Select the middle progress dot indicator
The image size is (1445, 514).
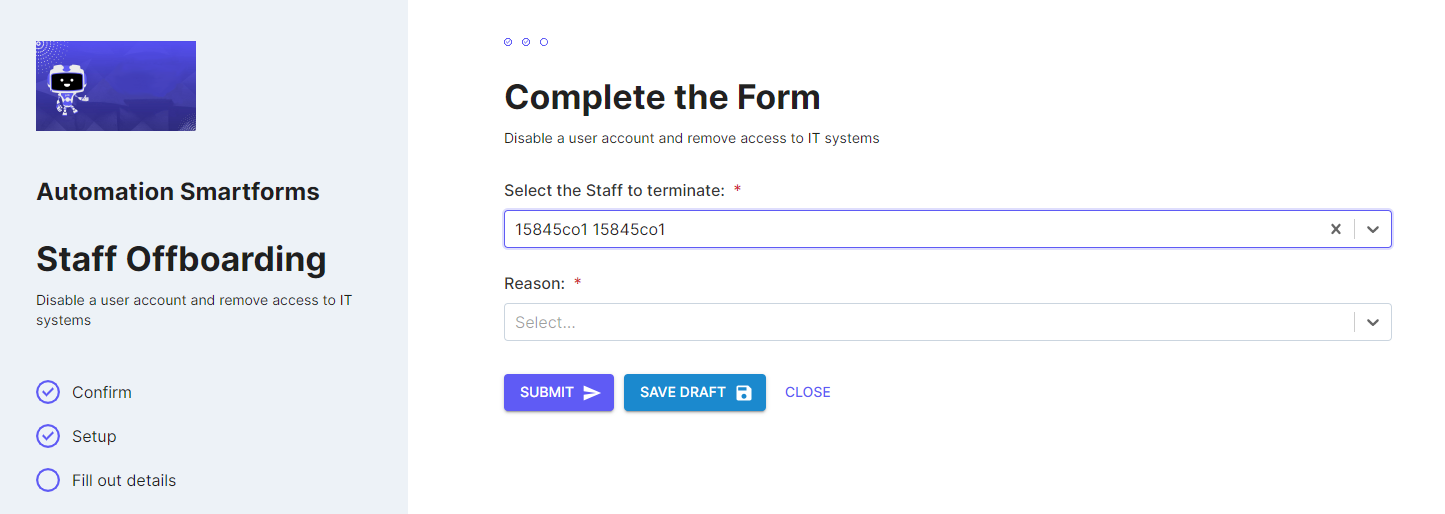526,42
